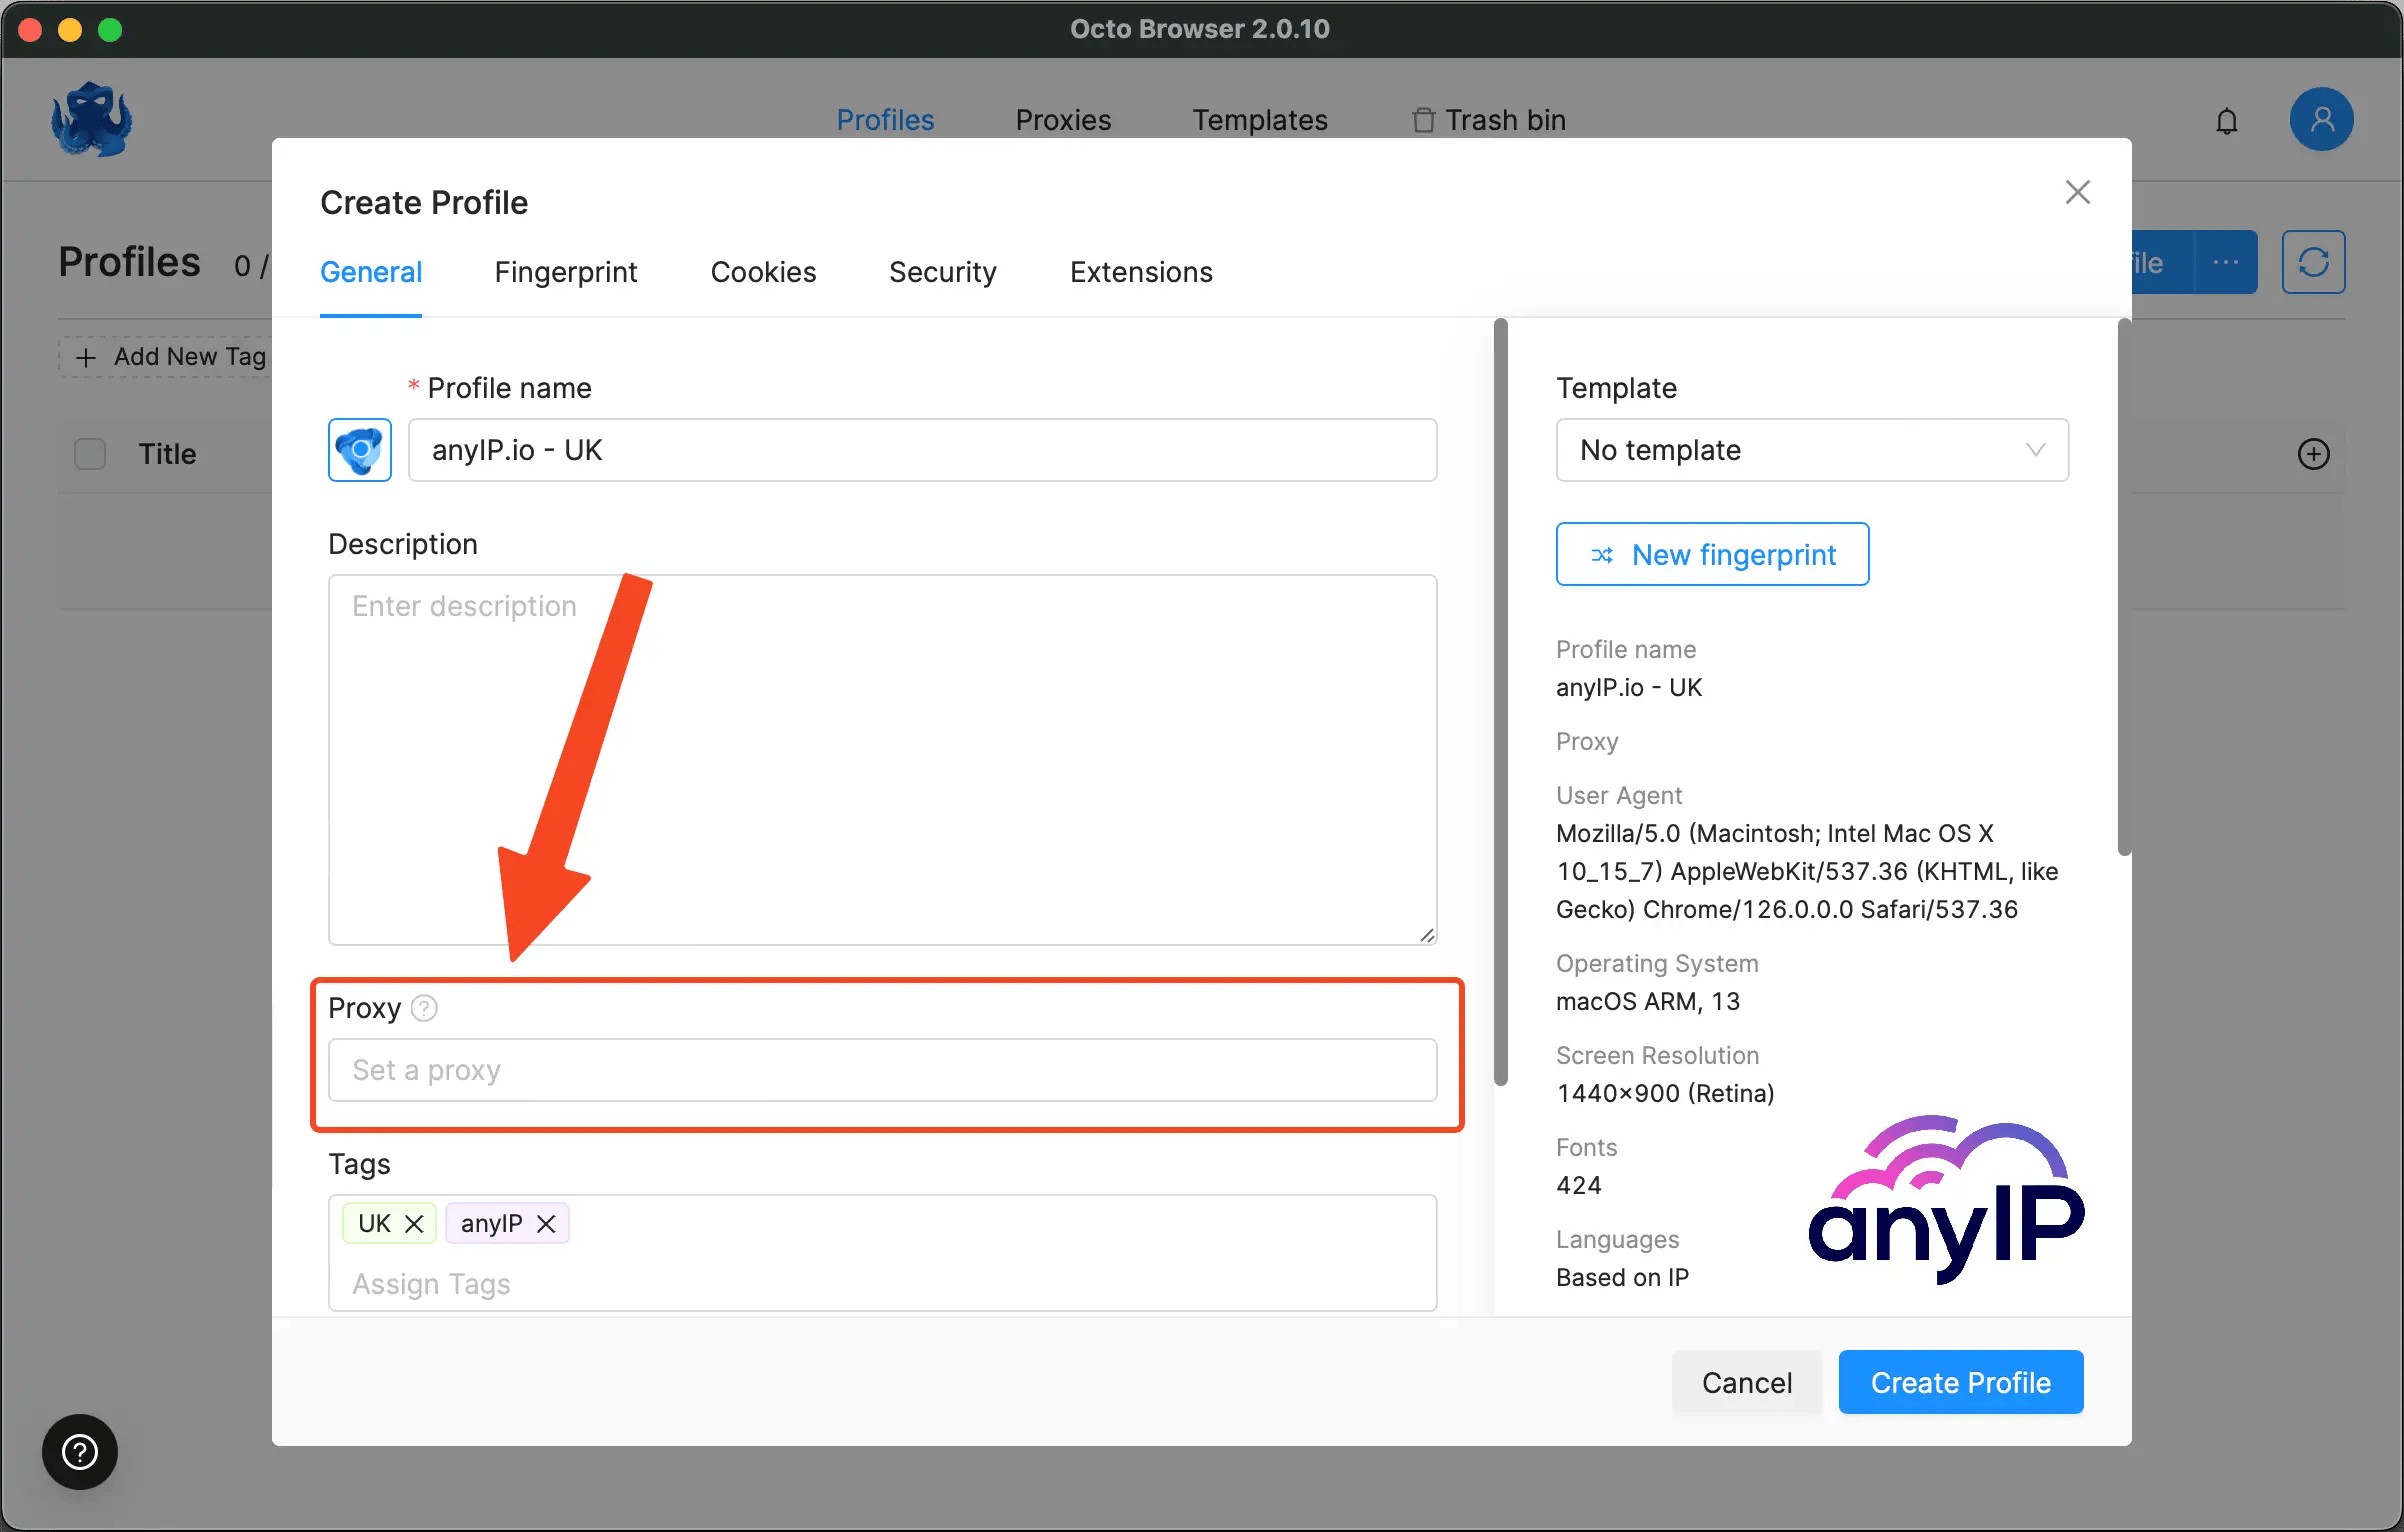Switch to the Fingerprint tab

tap(566, 272)
